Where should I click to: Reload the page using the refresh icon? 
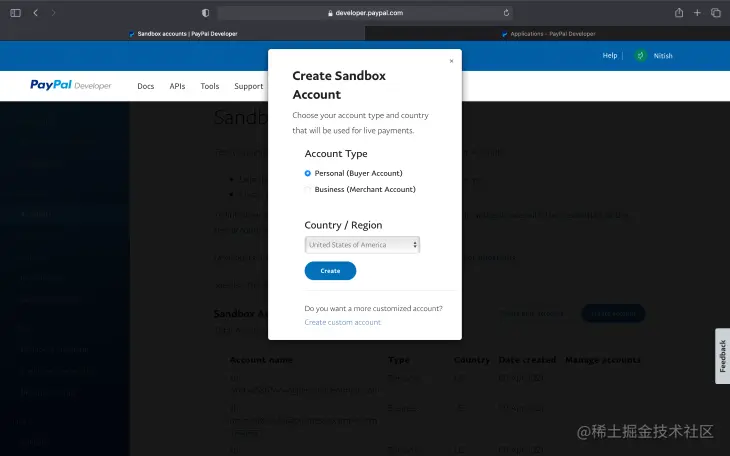click(x=506, y=13)
